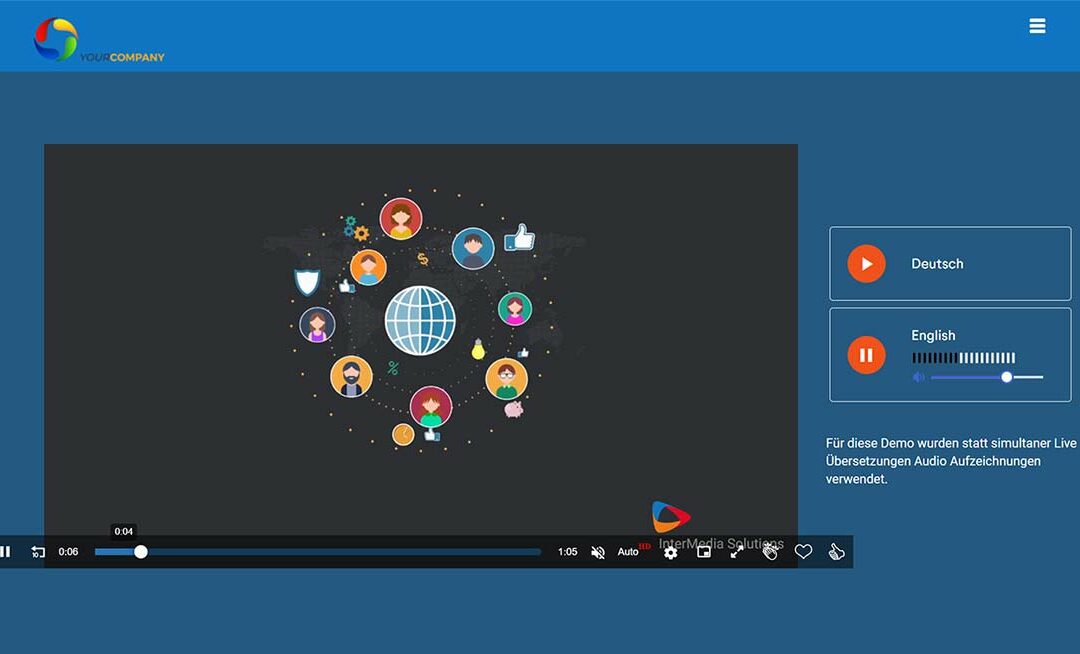This screenshot has width=1080, height=654.
Task: Rewind video 10 seconds
Action: pos(38,552)
